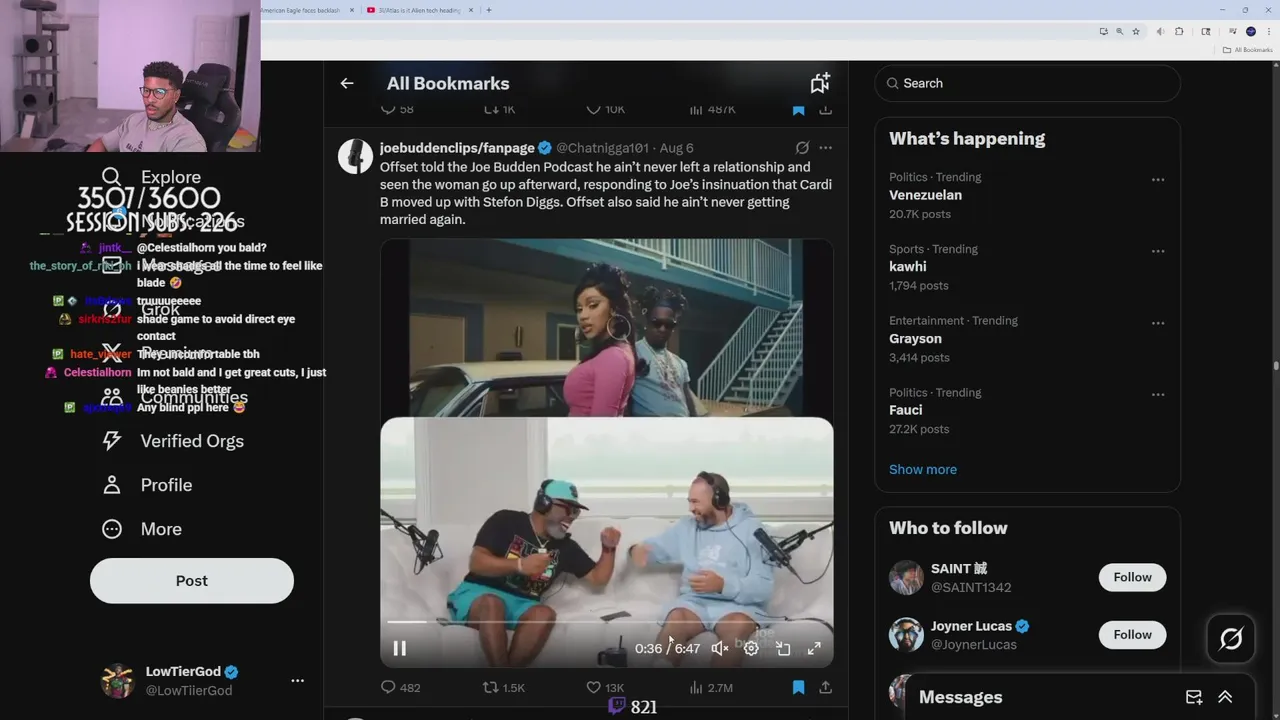Click the Search field
This screenshot has width=1280, height=720.
pos(1027,83)
